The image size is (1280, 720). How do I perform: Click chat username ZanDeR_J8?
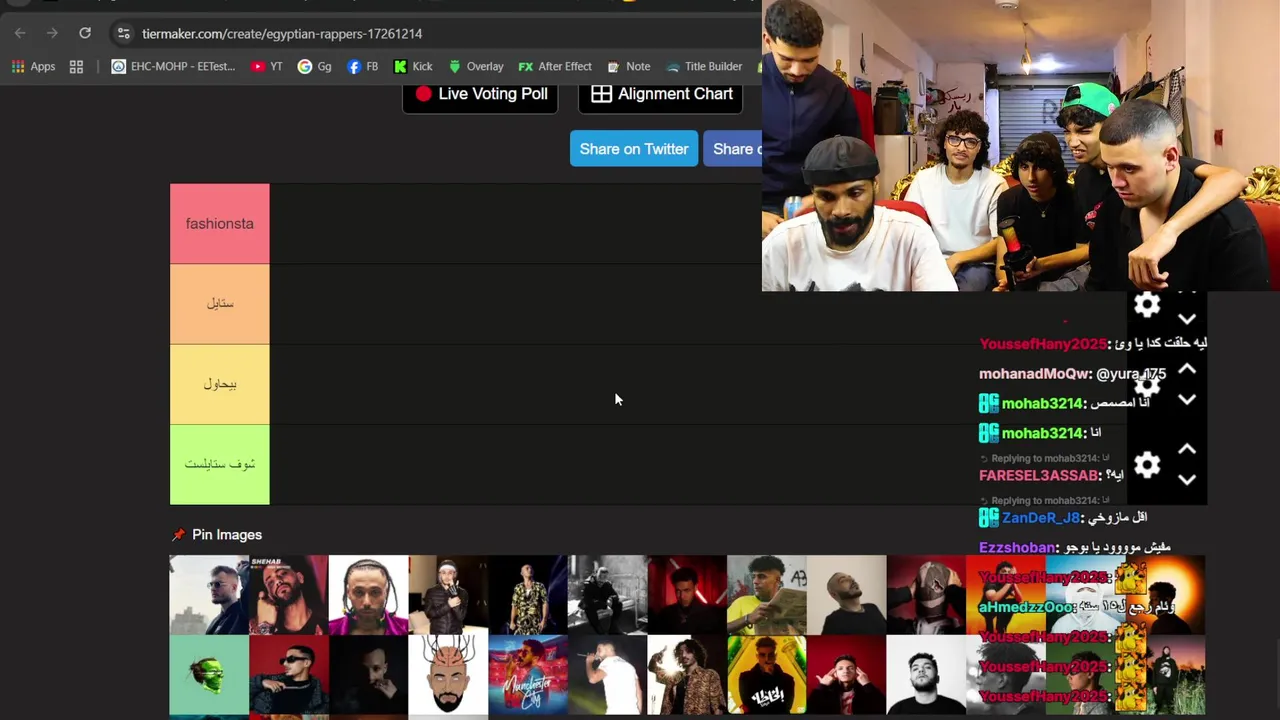(x=1041, y=518)
